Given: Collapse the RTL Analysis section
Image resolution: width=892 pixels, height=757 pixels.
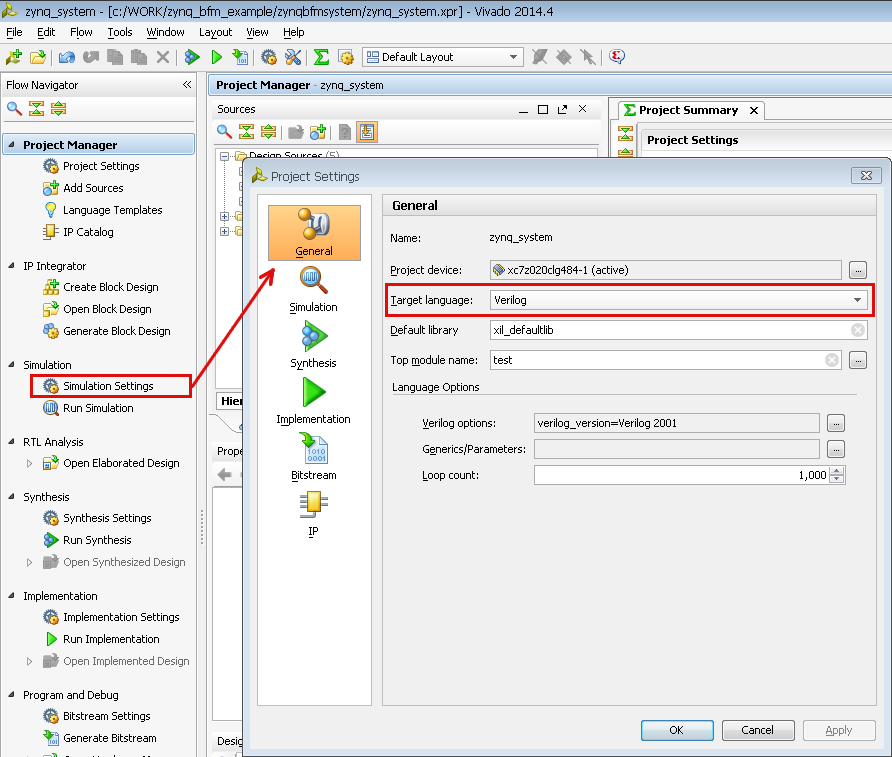Looking at the screenshot, I should 11,441.
